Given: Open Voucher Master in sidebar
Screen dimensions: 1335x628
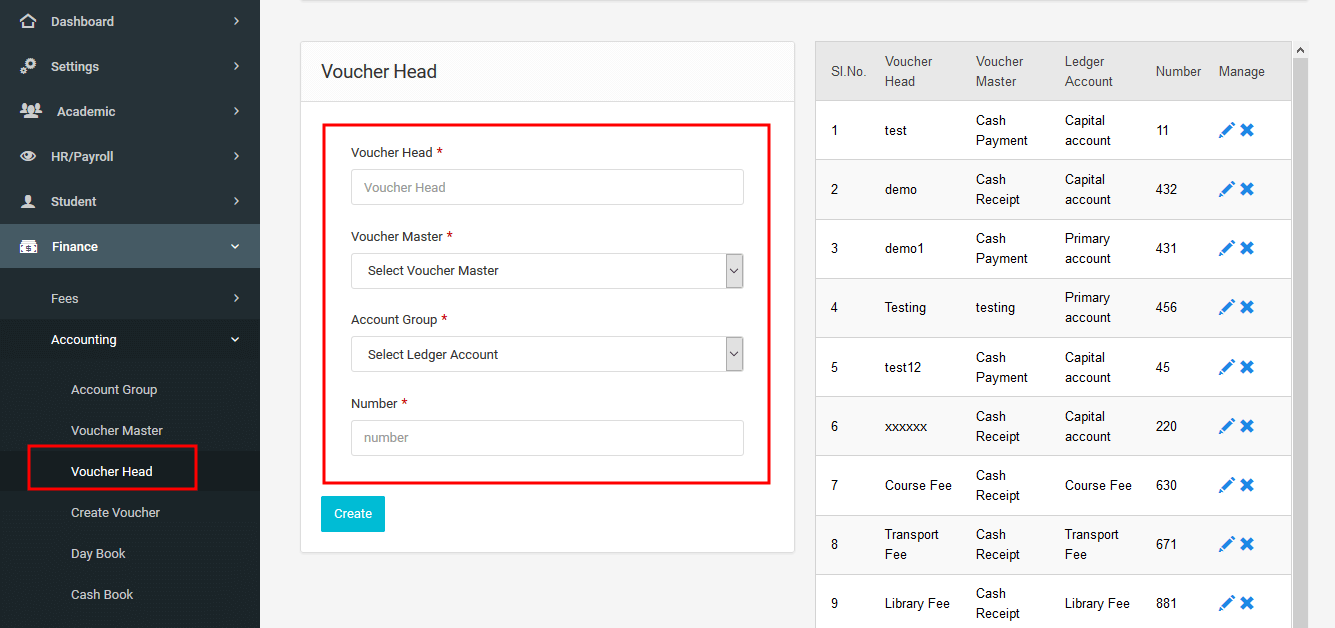Looking at the screenshot, I should point(117,431).
